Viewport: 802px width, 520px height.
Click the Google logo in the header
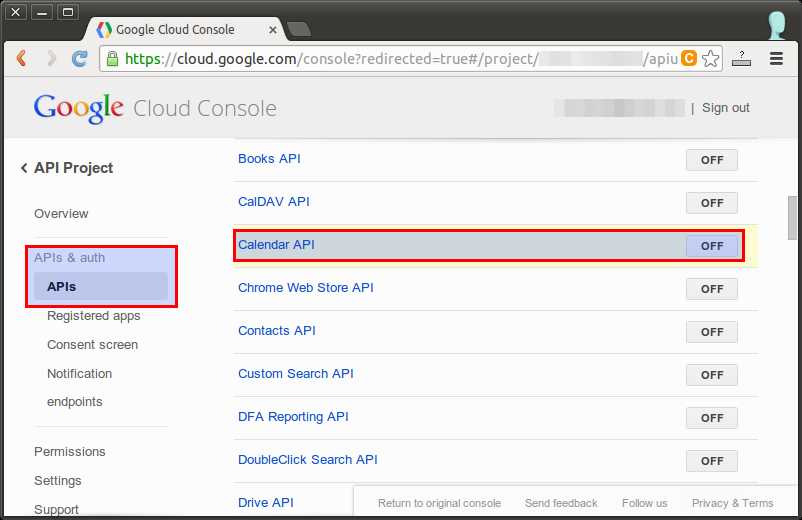pyautogui.click(x=78, y=108)
